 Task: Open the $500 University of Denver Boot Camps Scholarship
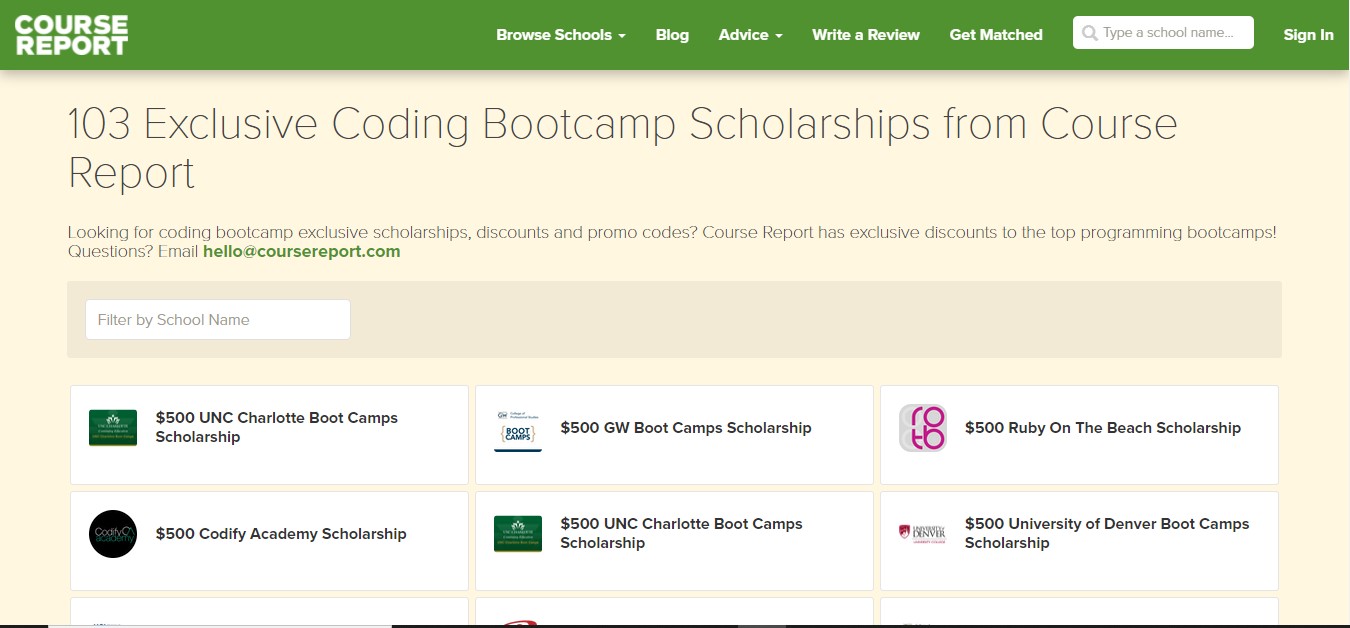pyautogui.click(x=1107, y=533)
